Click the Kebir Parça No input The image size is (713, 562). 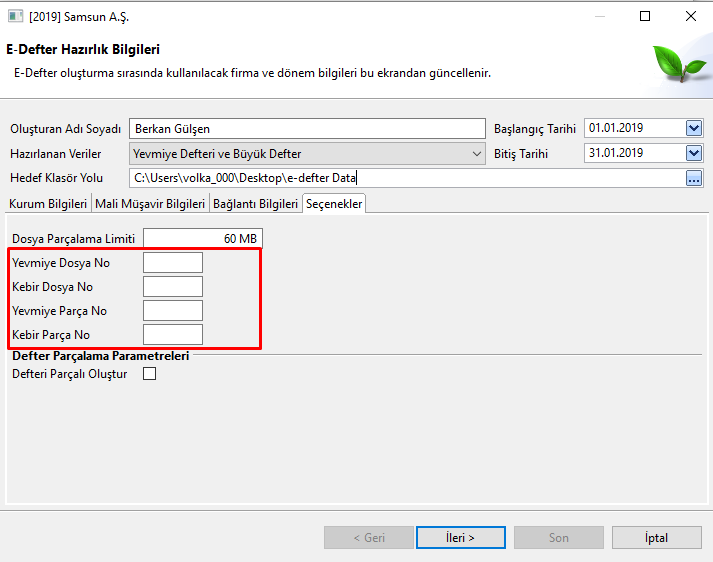point(173,335)
